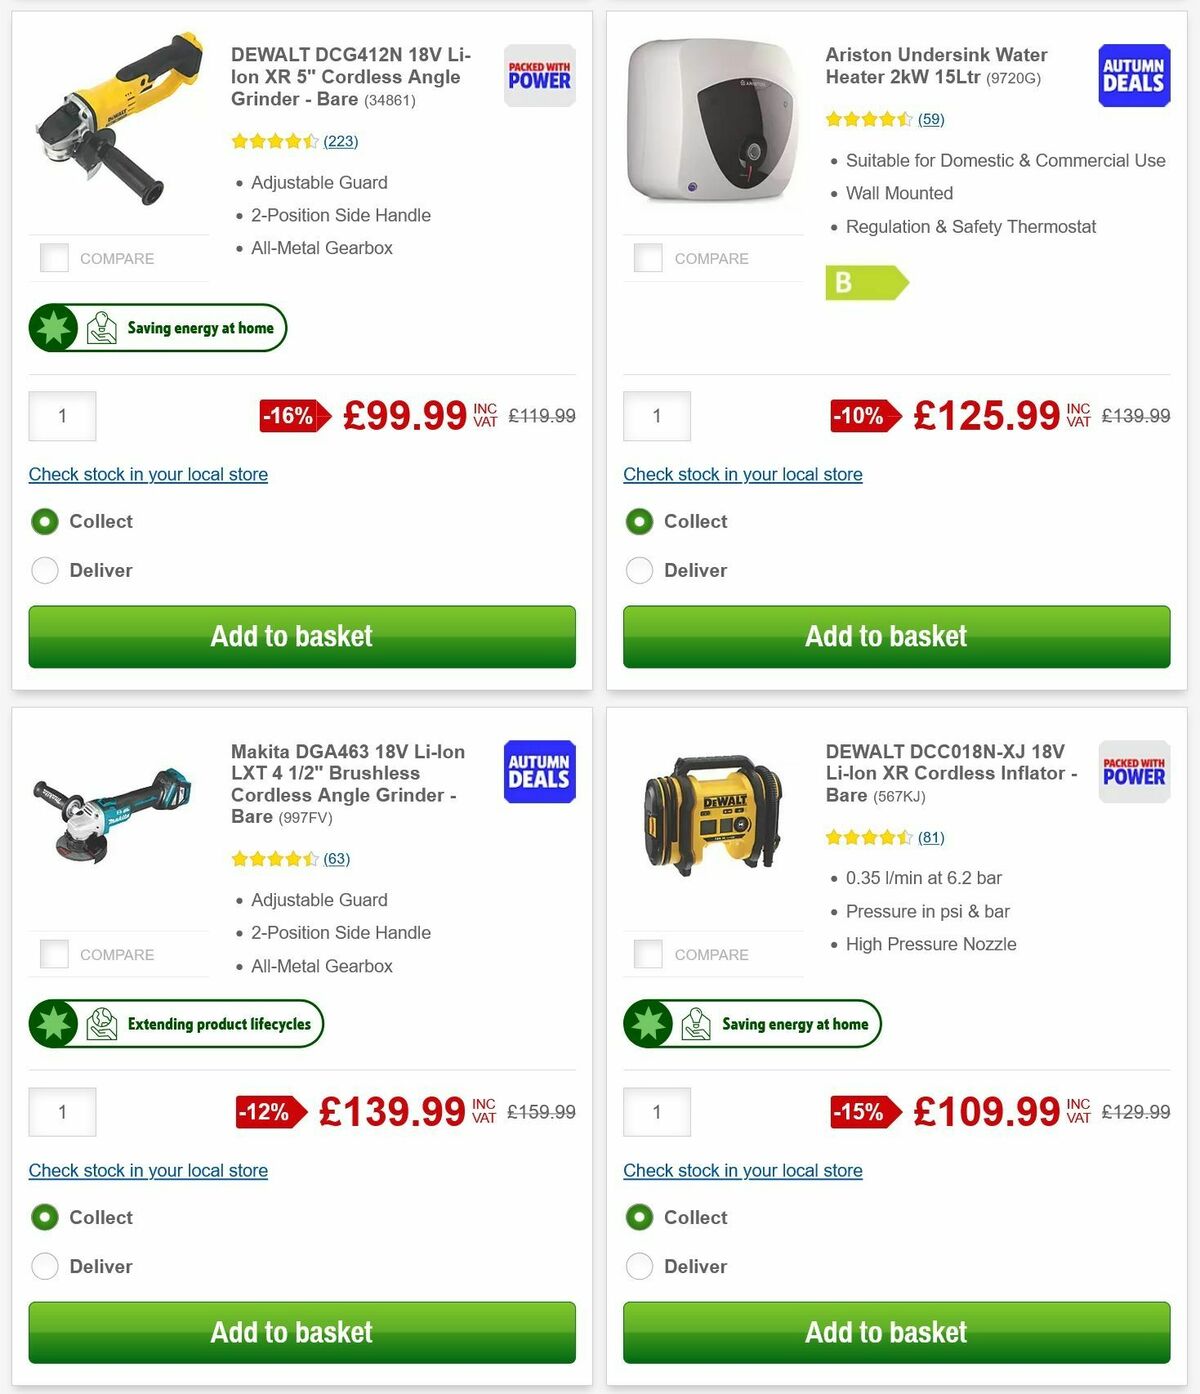The height and width of the screenshot is (1394, 1200).
Task: Tick the Compare checkbox for Makita grinder
Action: [53, 953]
